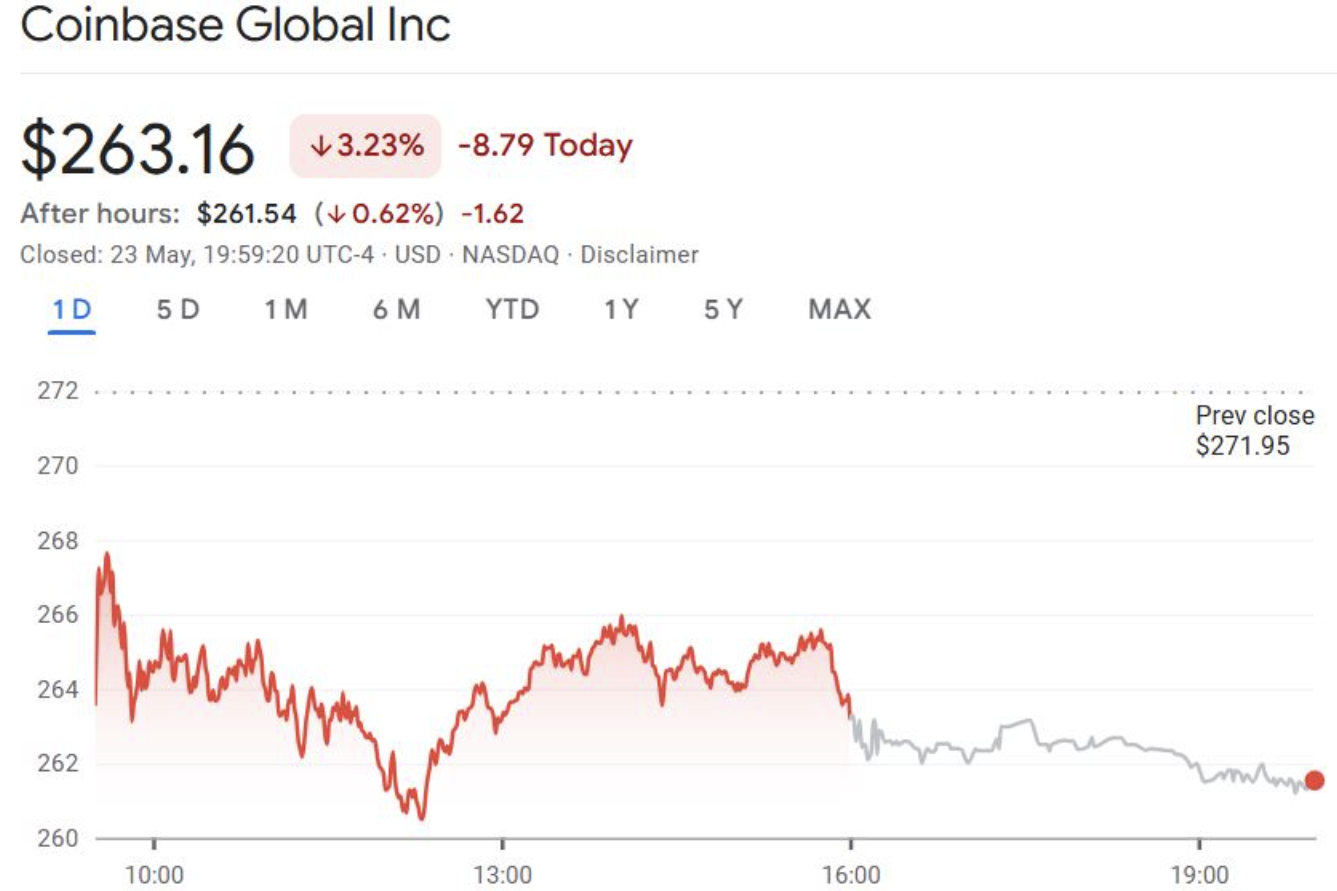Click the after hours $261.54 price
Viewport: 1337px width, 891px height.
coord(246,214)
